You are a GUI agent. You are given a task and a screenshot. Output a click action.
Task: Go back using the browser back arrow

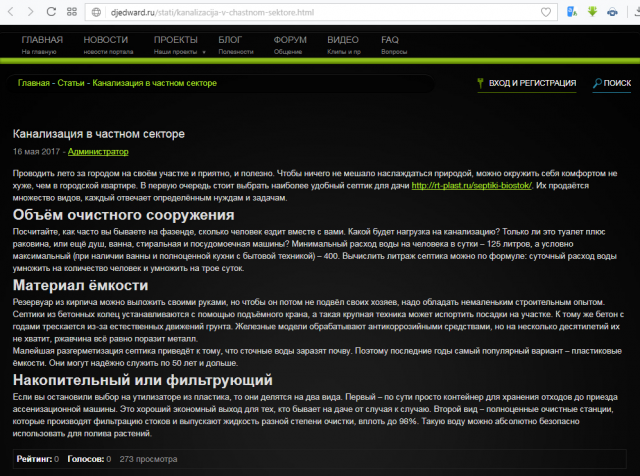[11, 12]
